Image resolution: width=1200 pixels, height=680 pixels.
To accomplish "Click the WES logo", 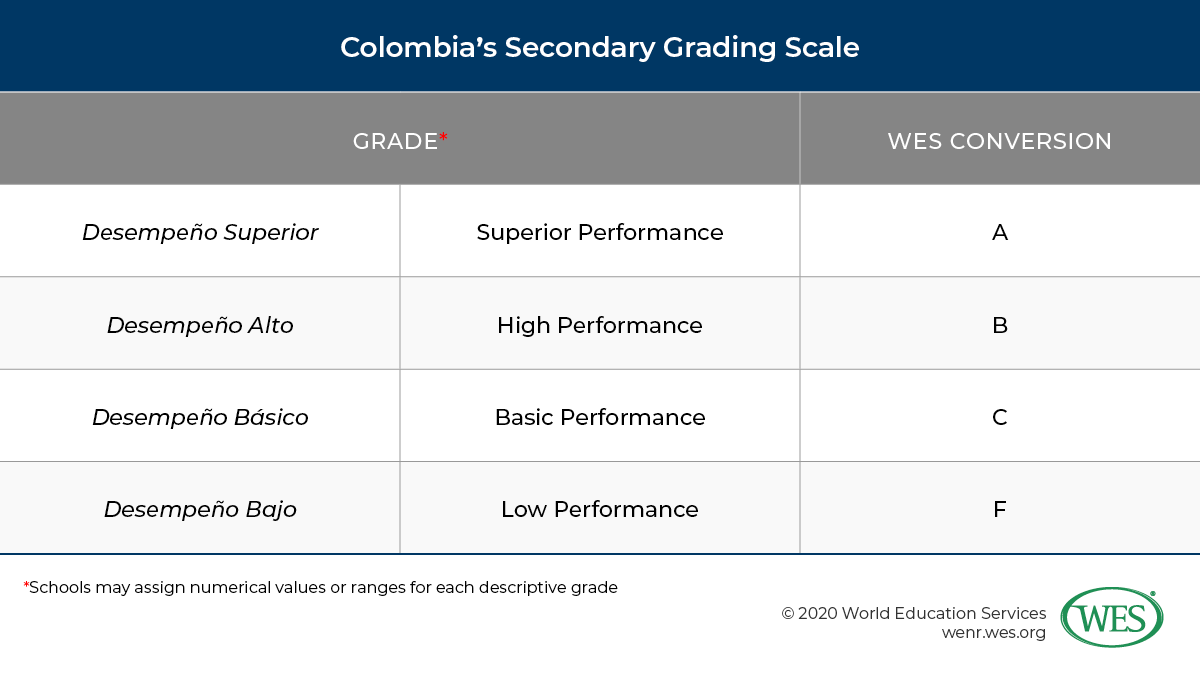I will point(1111,617).
